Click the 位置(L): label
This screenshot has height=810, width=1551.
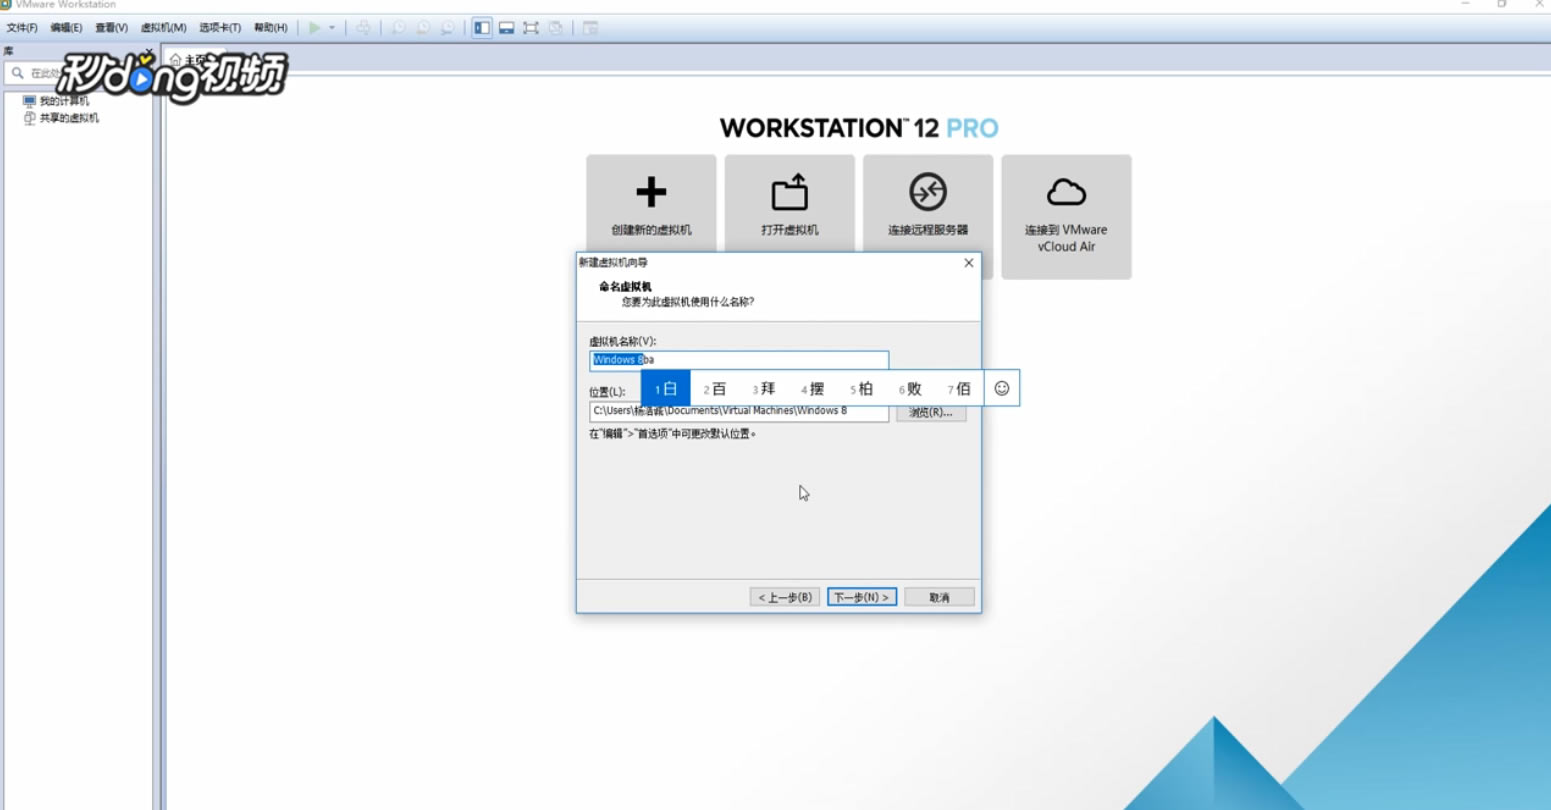(607, 392)
